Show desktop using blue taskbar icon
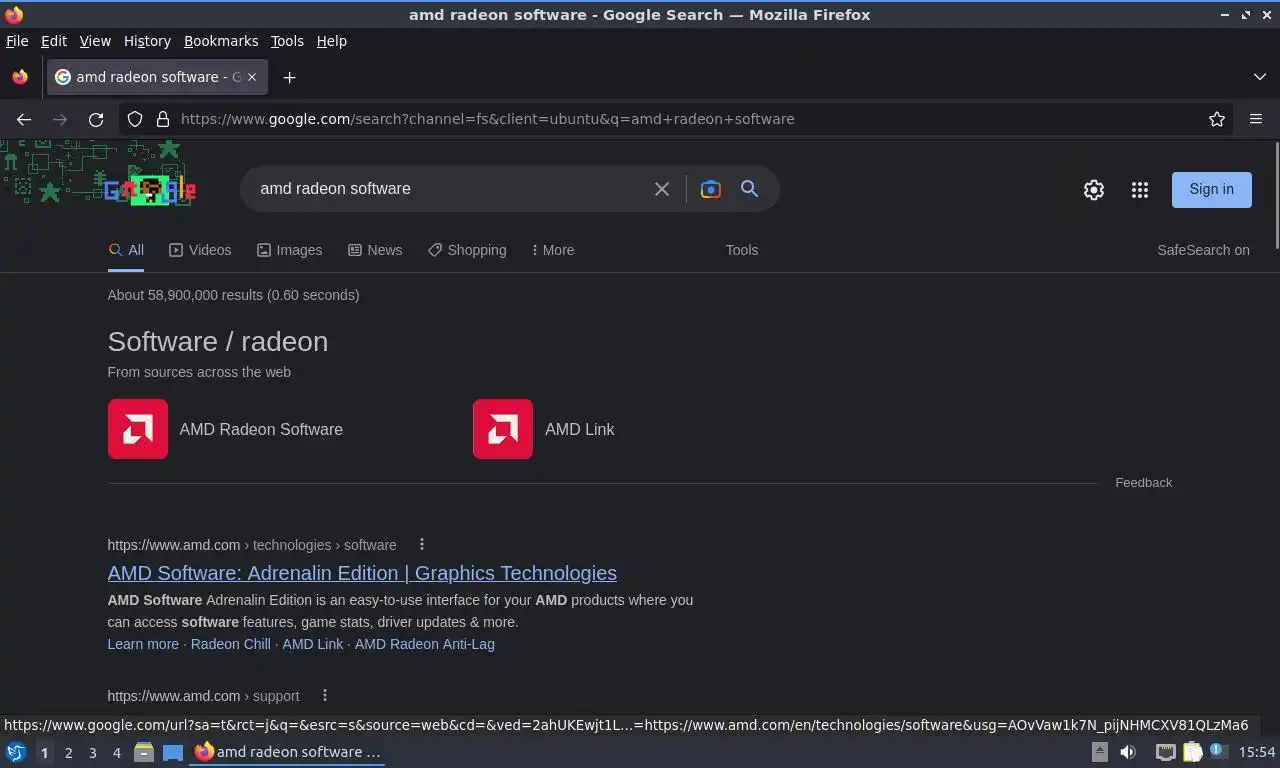The height and width of the screenshot is (768, 1280). pos(173,752)
